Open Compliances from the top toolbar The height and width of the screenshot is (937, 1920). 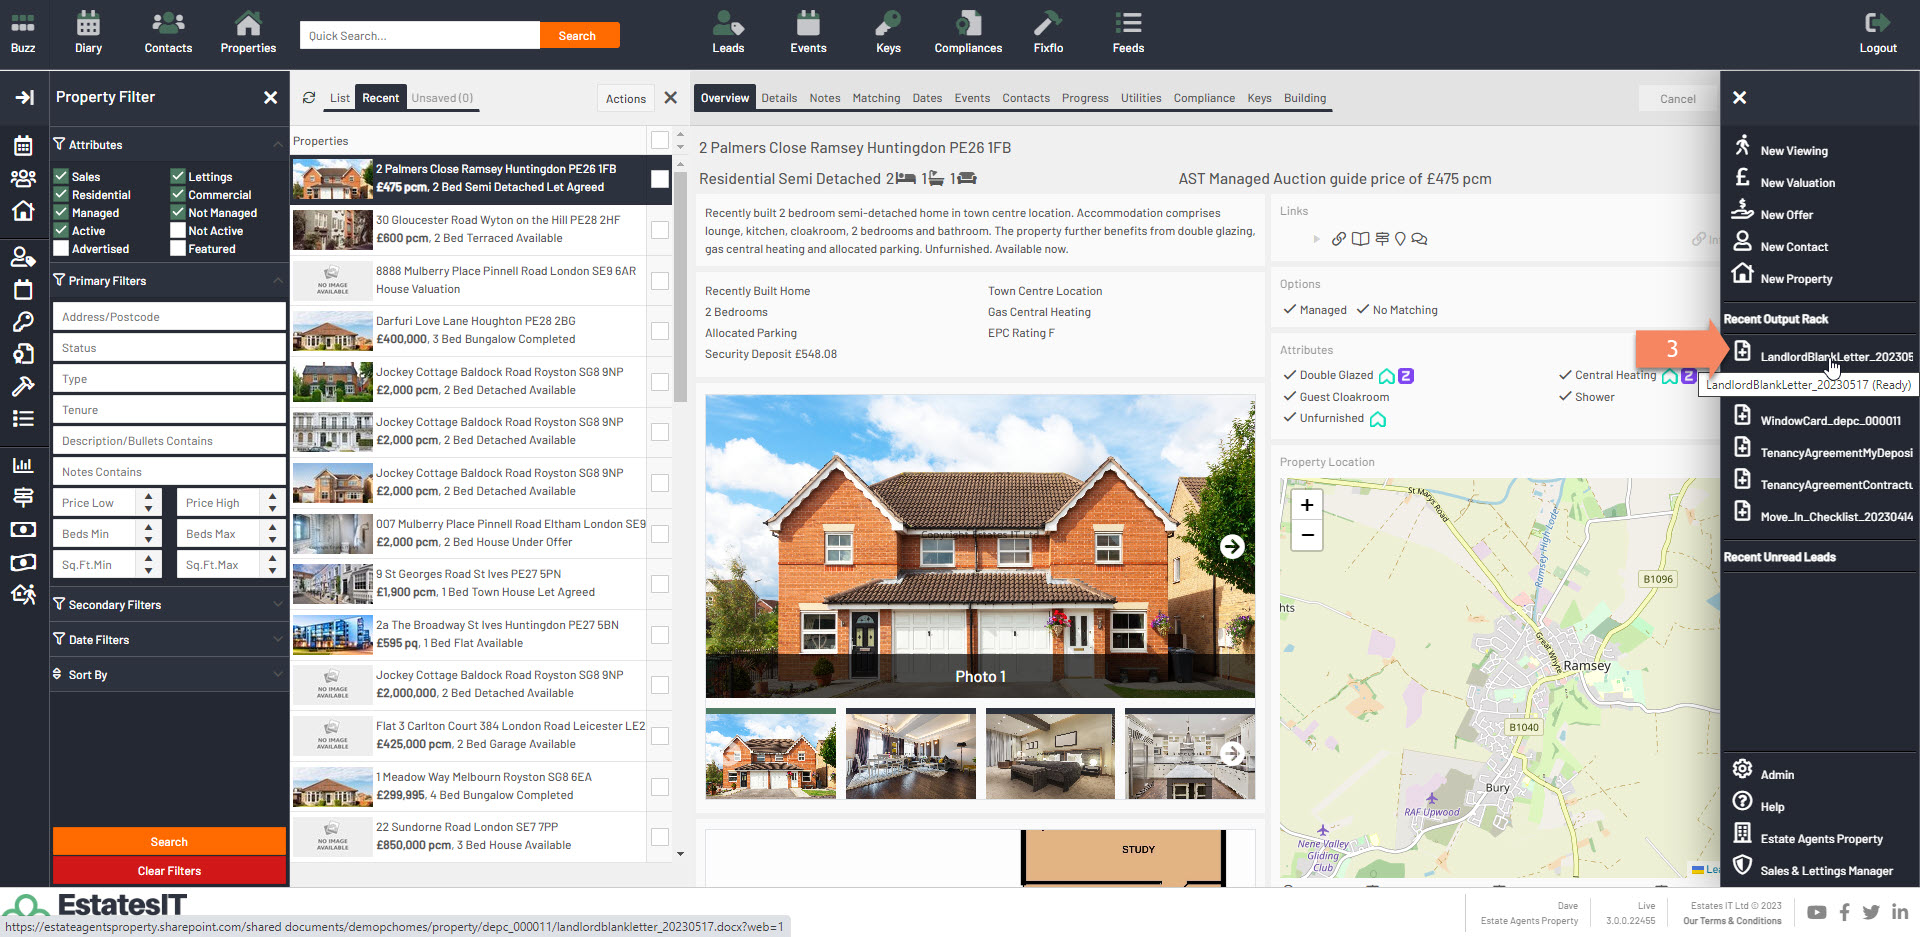point(967,24)
